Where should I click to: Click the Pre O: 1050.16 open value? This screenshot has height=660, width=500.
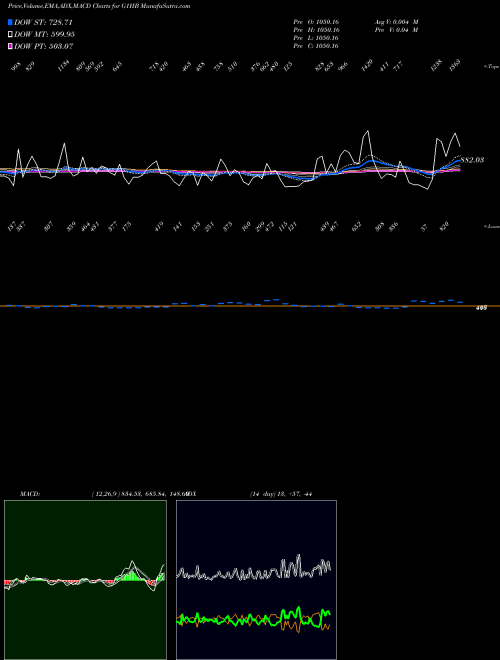click(316, 22)
